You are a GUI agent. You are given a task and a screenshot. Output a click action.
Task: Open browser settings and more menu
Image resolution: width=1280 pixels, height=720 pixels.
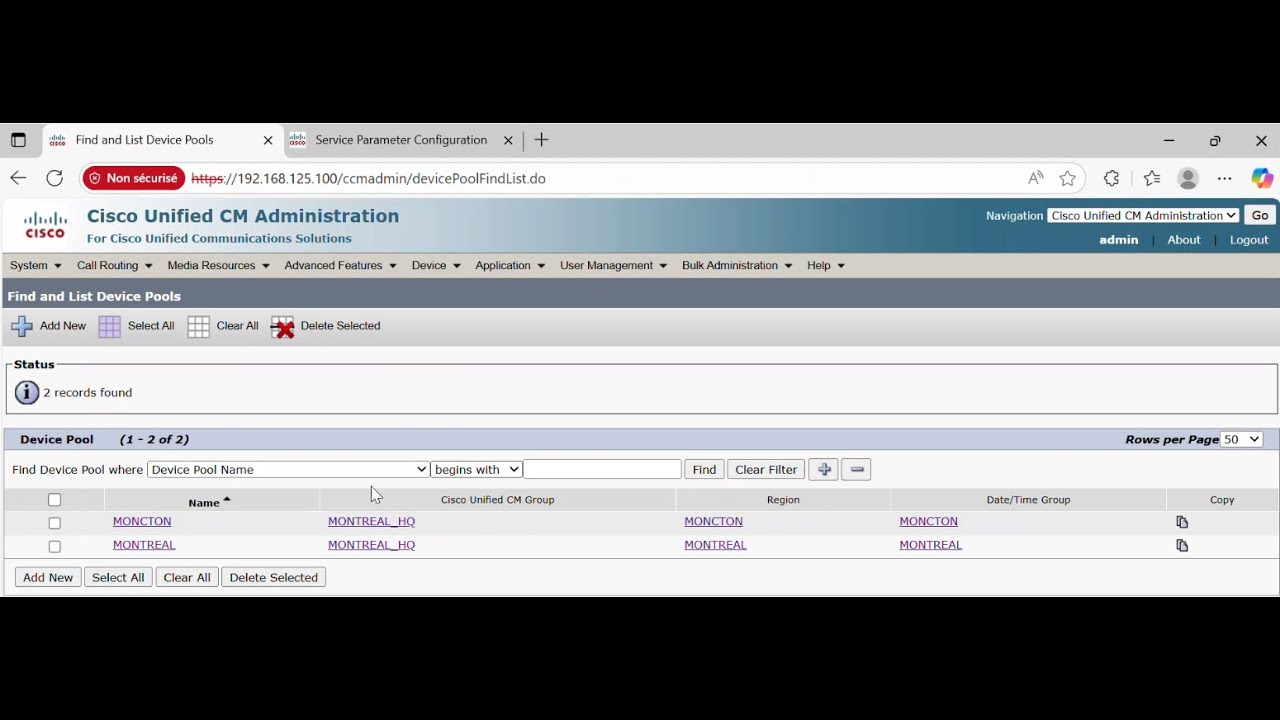click(1225, 178)
